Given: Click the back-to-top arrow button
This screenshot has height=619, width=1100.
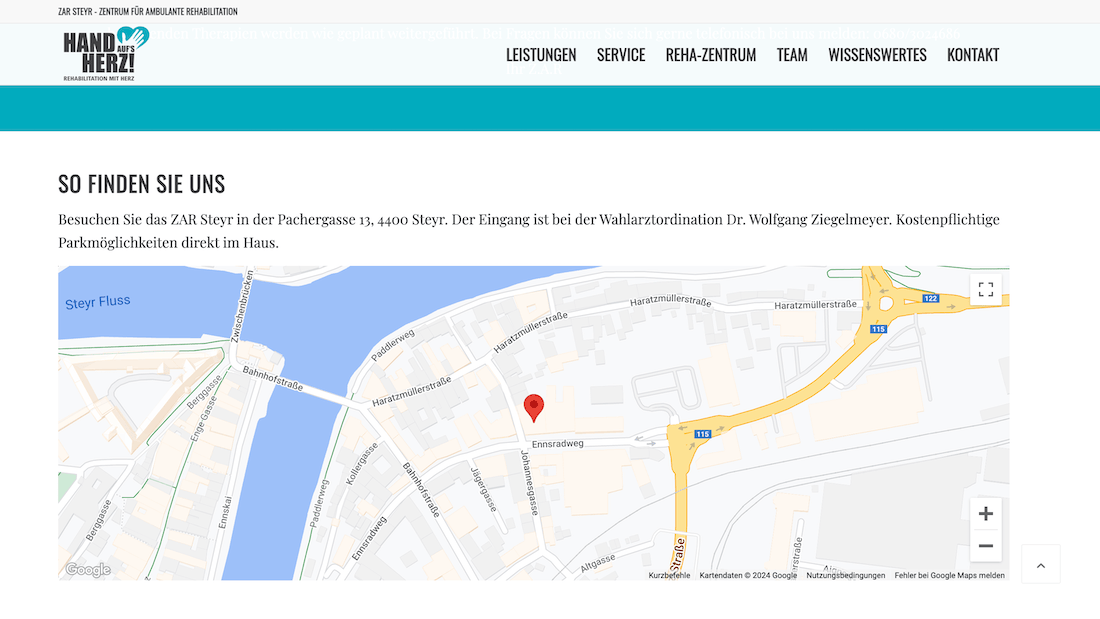Looking at the screenshot, I should coord(1040,564).
